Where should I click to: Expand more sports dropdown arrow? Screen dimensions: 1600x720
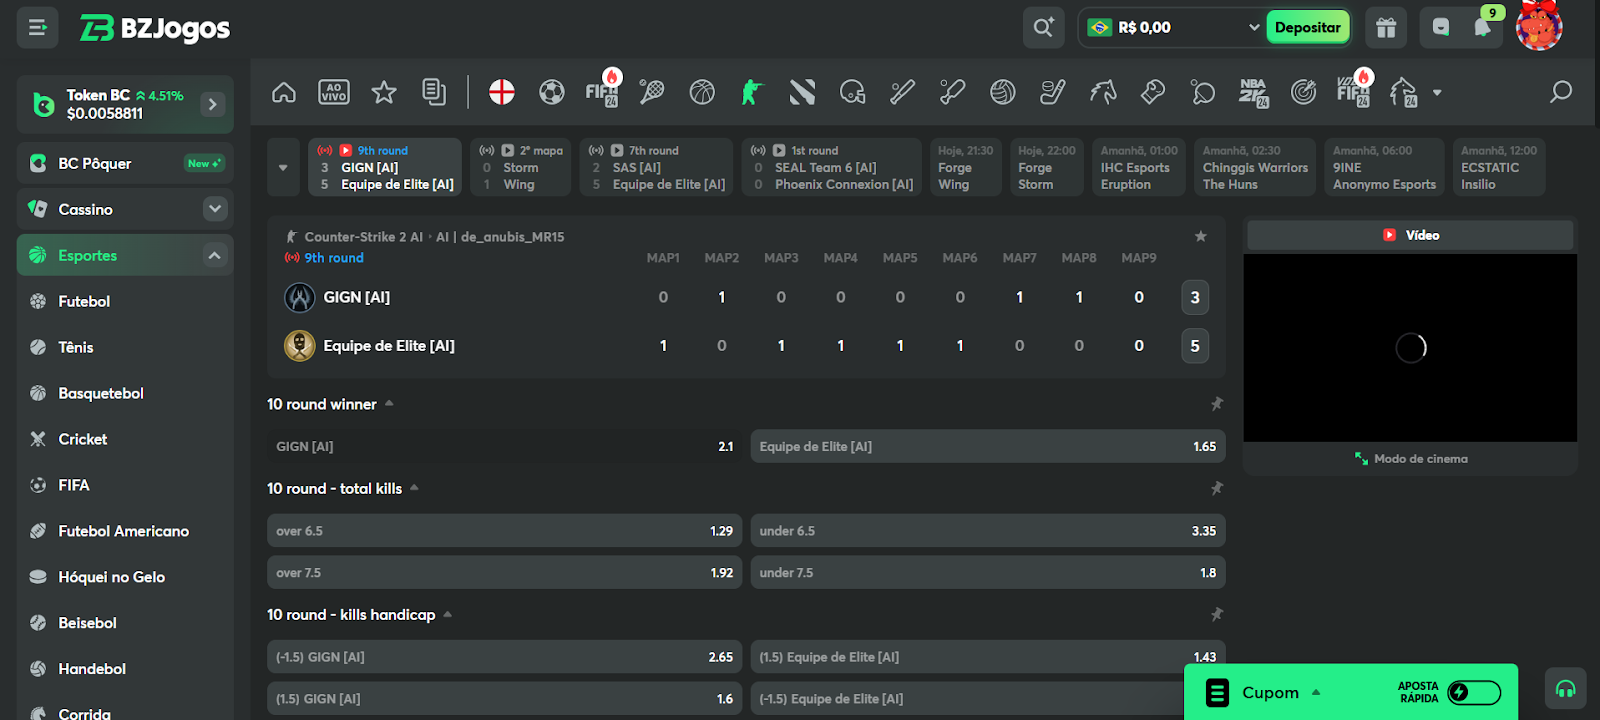(1437, 92)
